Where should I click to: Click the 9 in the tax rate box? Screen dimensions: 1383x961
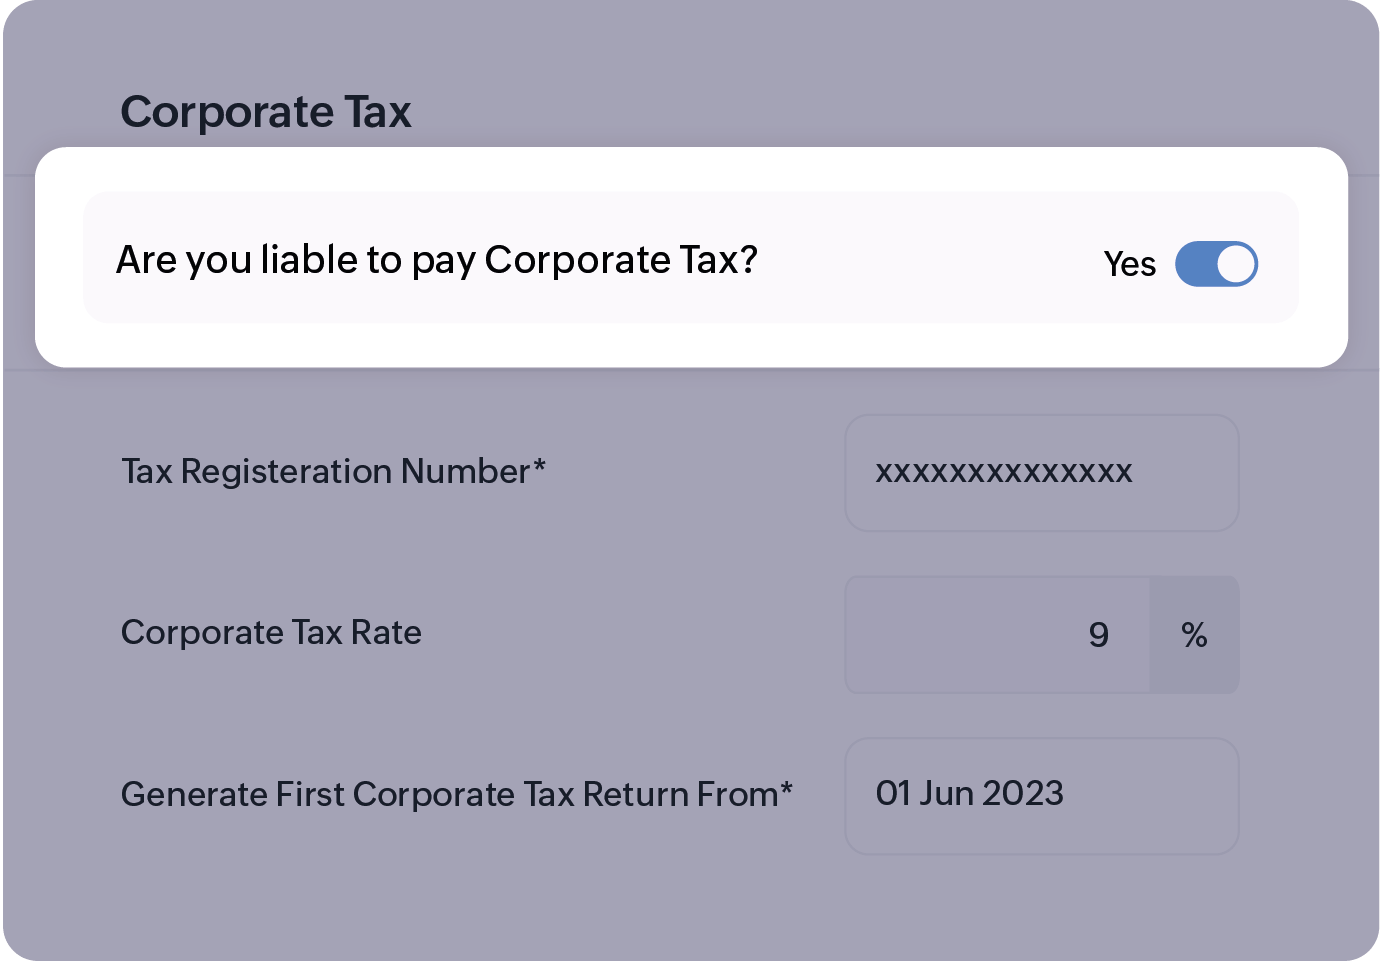click(x=1098, y=634)
